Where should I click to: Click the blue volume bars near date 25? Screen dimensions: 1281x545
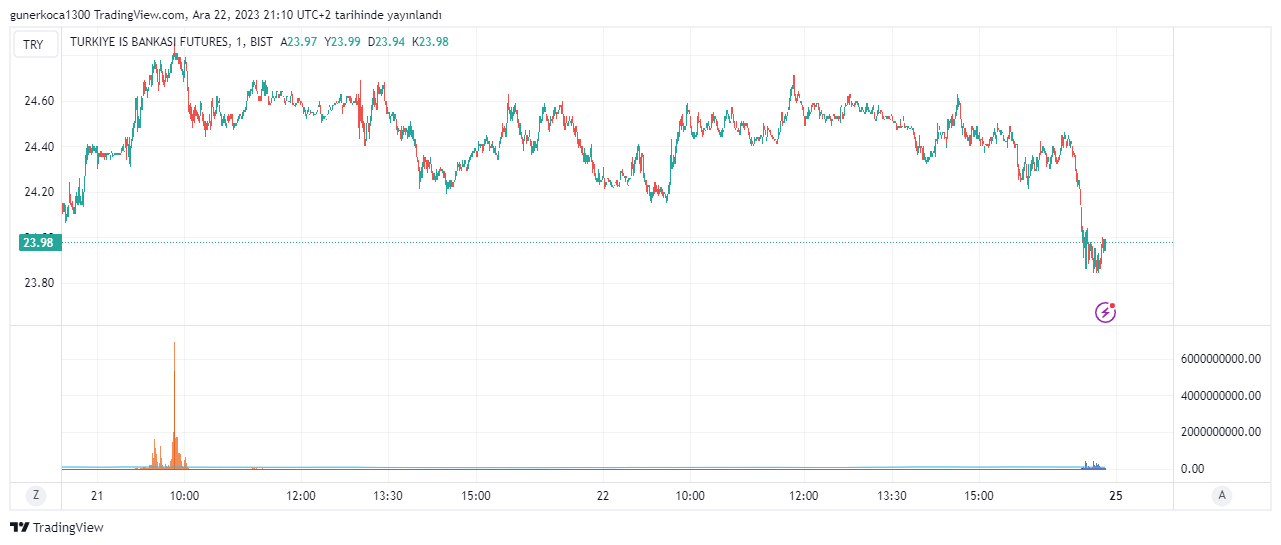pyautogui.click(x=1093, y=466)
